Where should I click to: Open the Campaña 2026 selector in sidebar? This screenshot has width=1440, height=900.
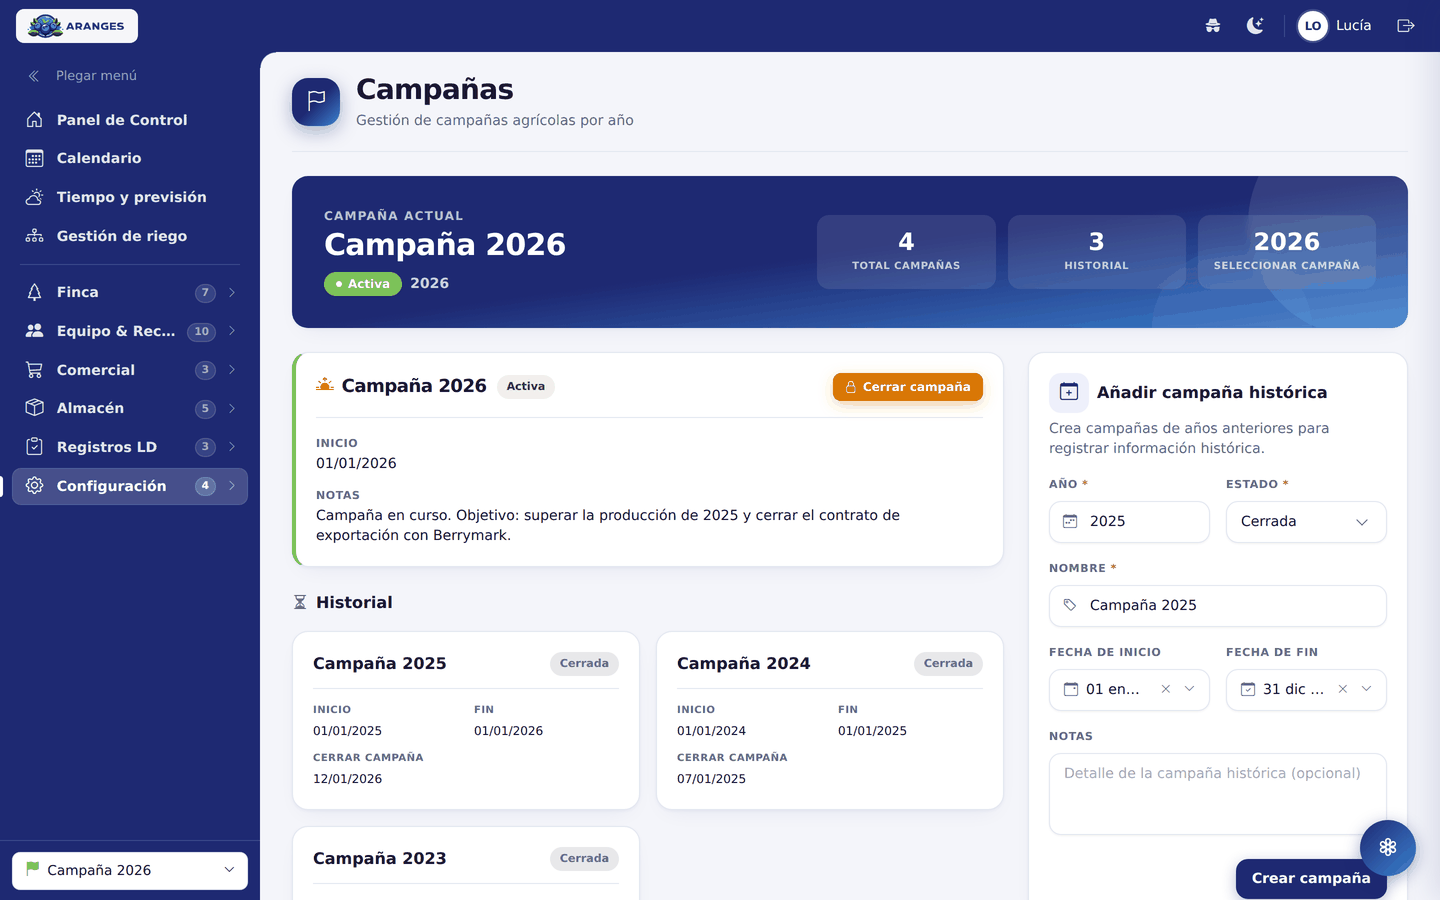130,870
